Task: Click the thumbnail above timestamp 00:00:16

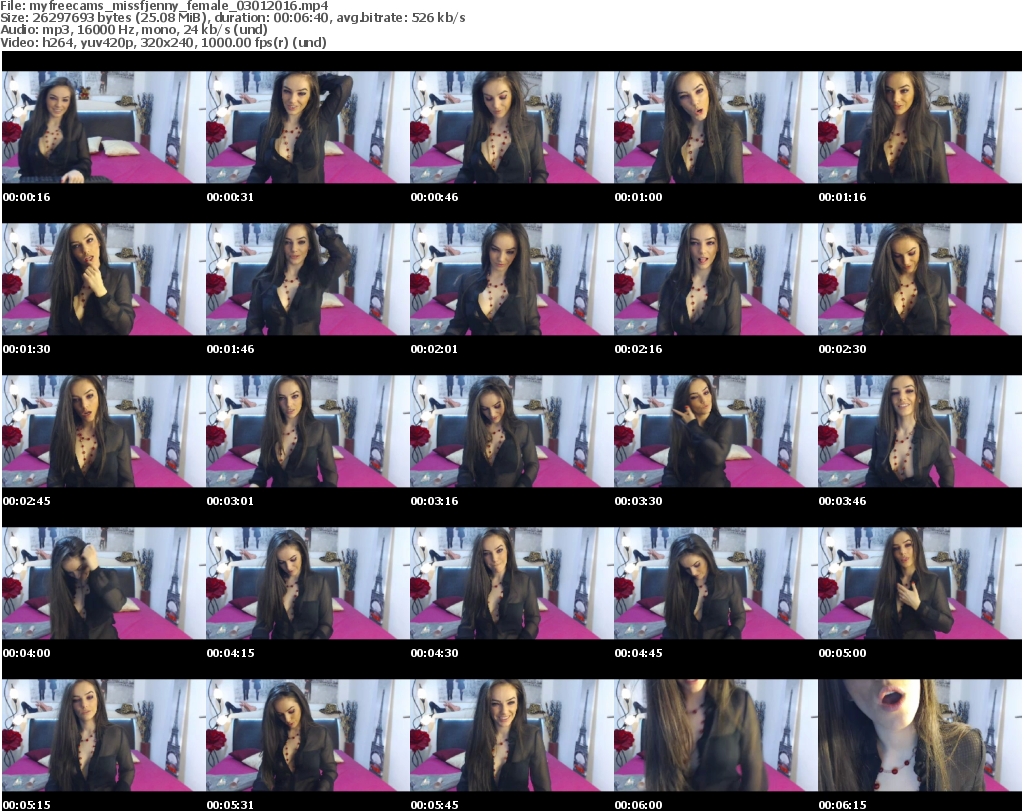Action: (104, 127)
